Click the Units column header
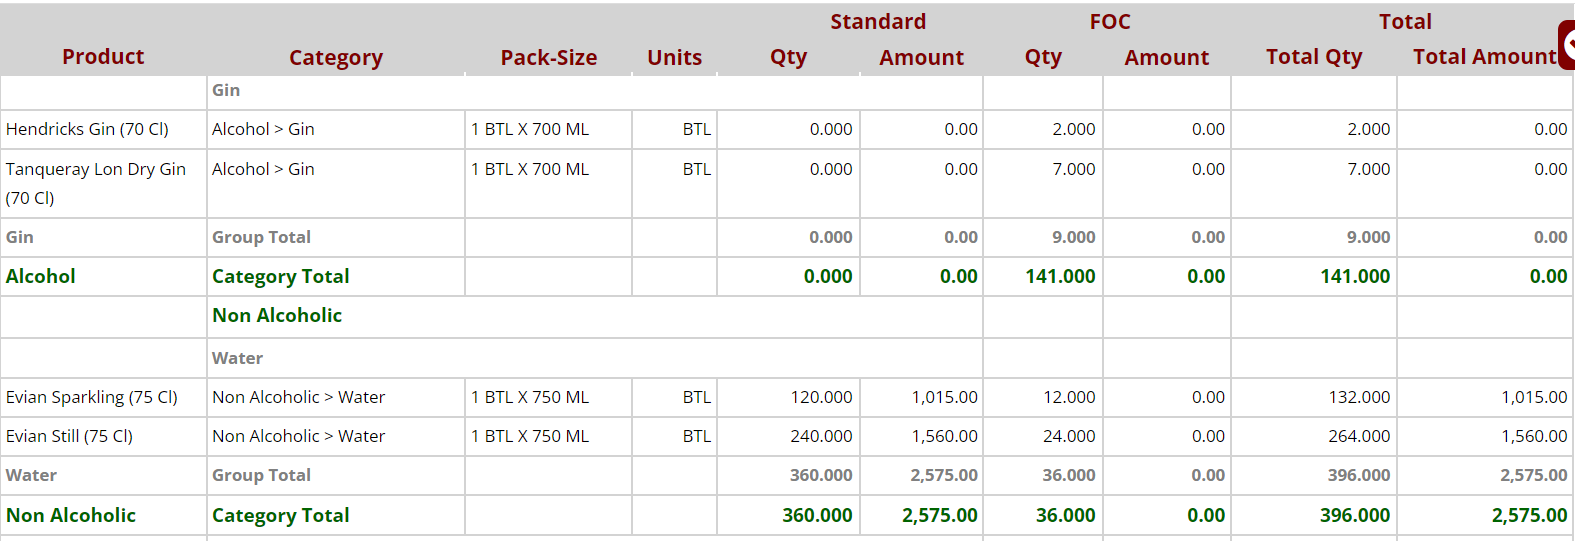1575x541 pixels. (x=675, y=58)
